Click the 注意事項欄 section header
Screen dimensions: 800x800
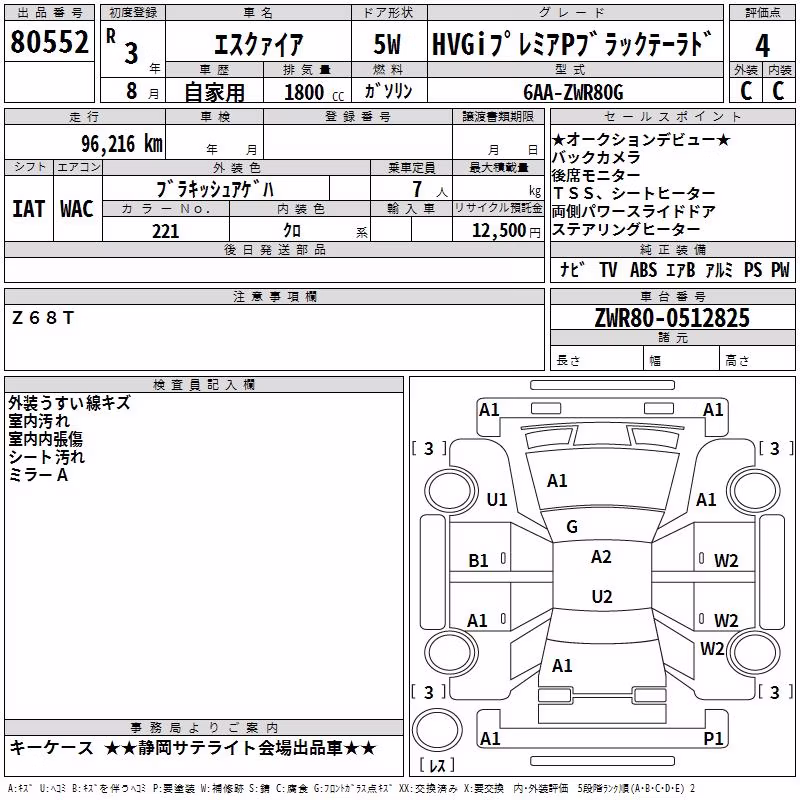274,296
